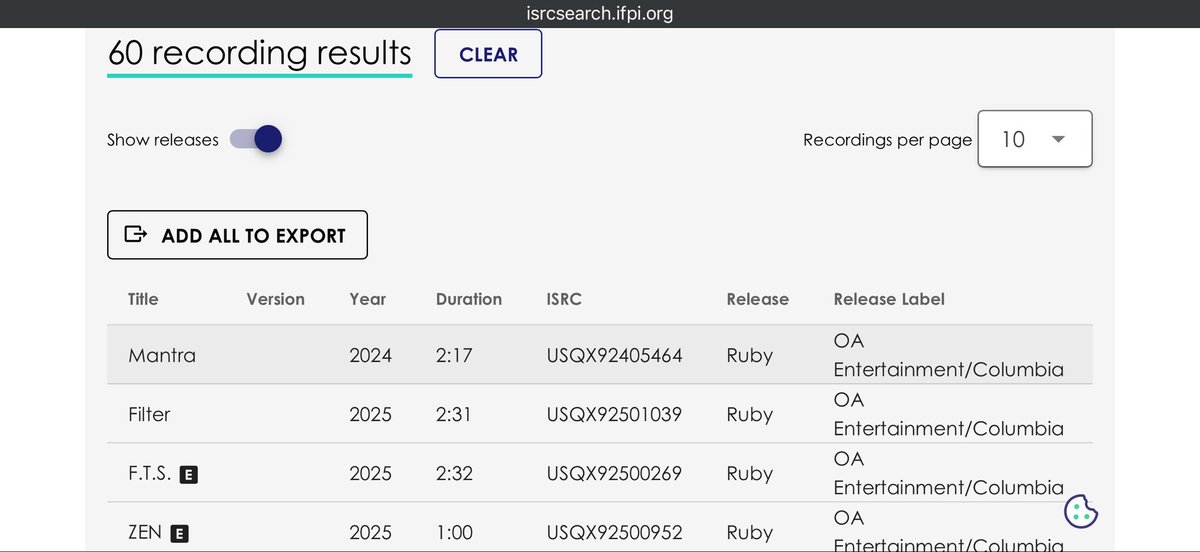Click the explicit badge next to ZEN
Image resolution: width=1200 pixels, height=552 pixels.
pyautogui.click(x=179, y=534)
